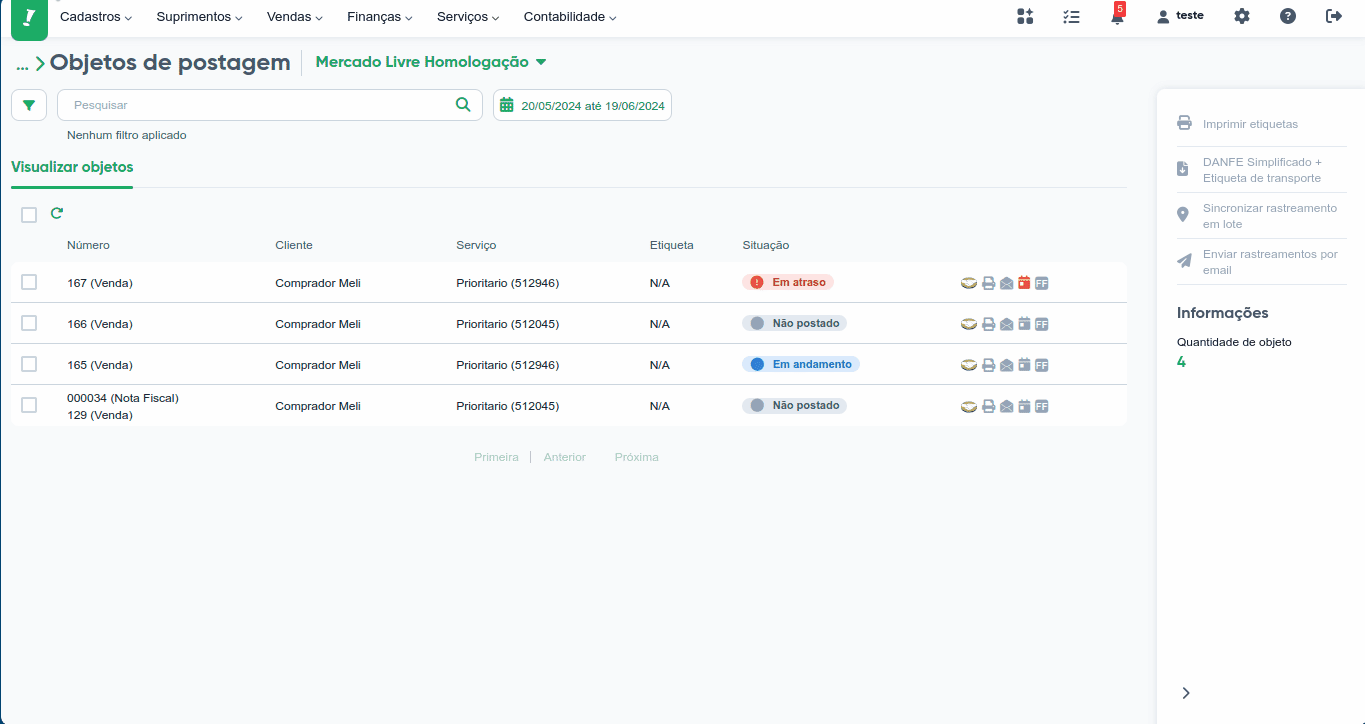Go to Primeira page
The image size is (1365, 724).
(x=496, y=457)
